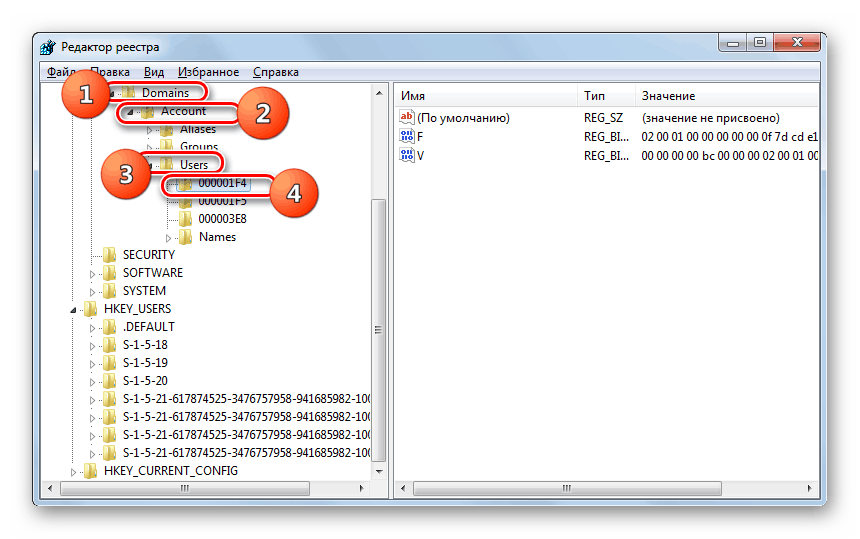The height and width of the screenshot is (539, 860).
Task: Click the S-1-5-20 folder icon
Action: tap(110, 381)
